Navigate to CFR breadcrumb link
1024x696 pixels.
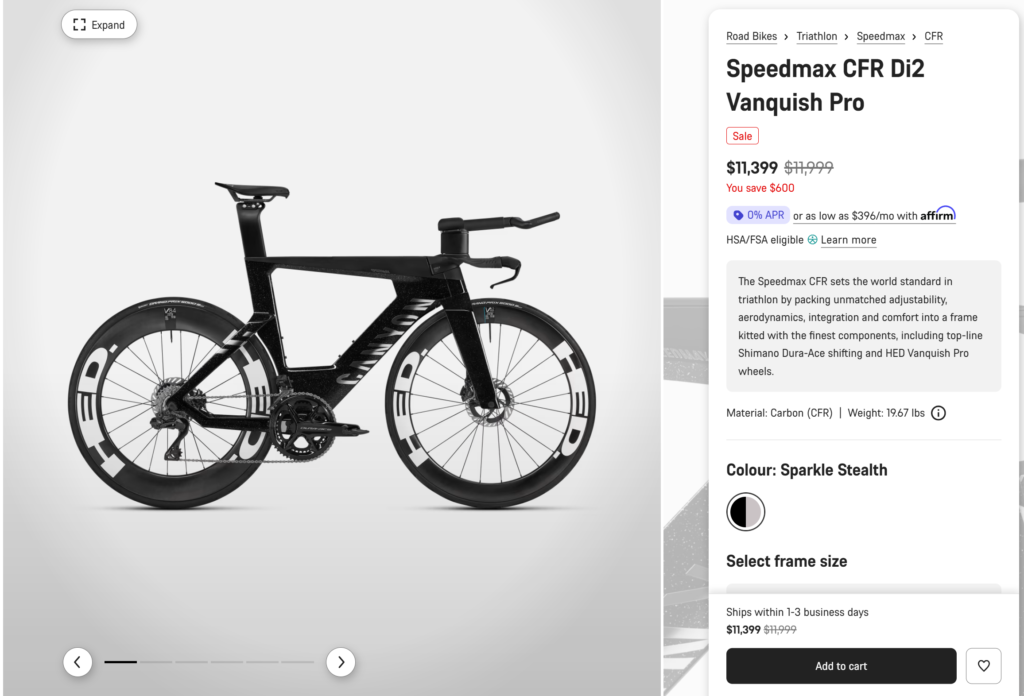click(933, 37)
